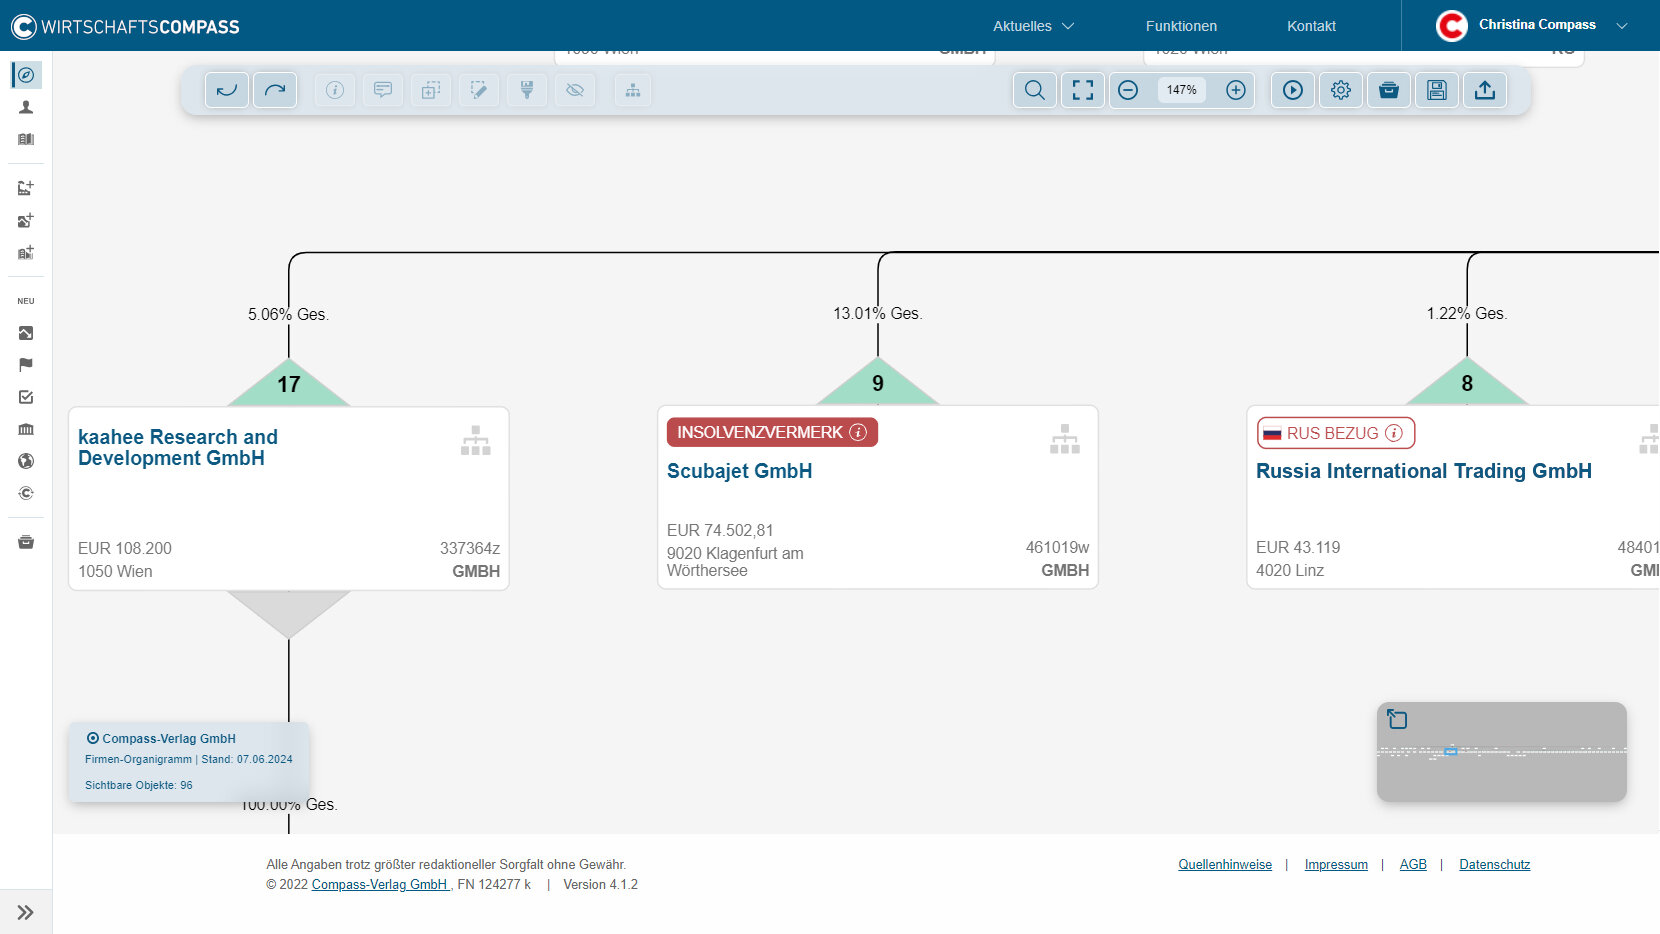This screenshot has height=934, width=1660.
Task: Open the Aktuelles dropdown menu
Action: pyautogui.click(x=1033, y=26)
